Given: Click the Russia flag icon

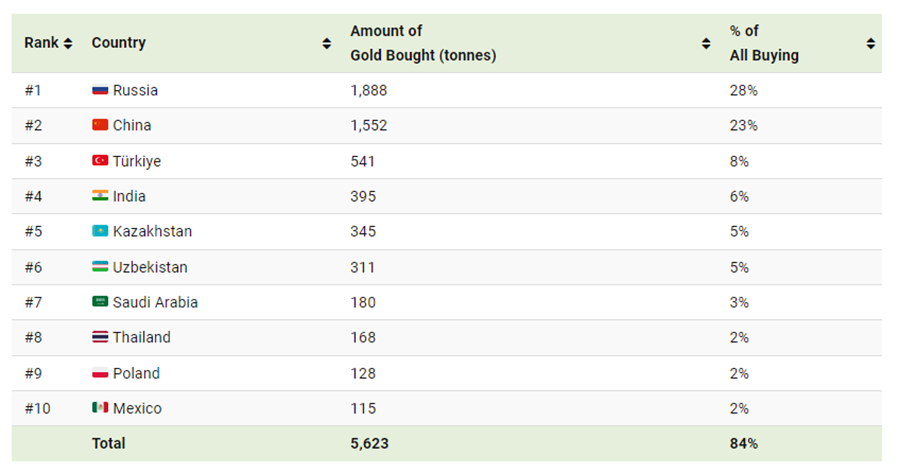Looking at the screenshot, I should click(100, 90).
